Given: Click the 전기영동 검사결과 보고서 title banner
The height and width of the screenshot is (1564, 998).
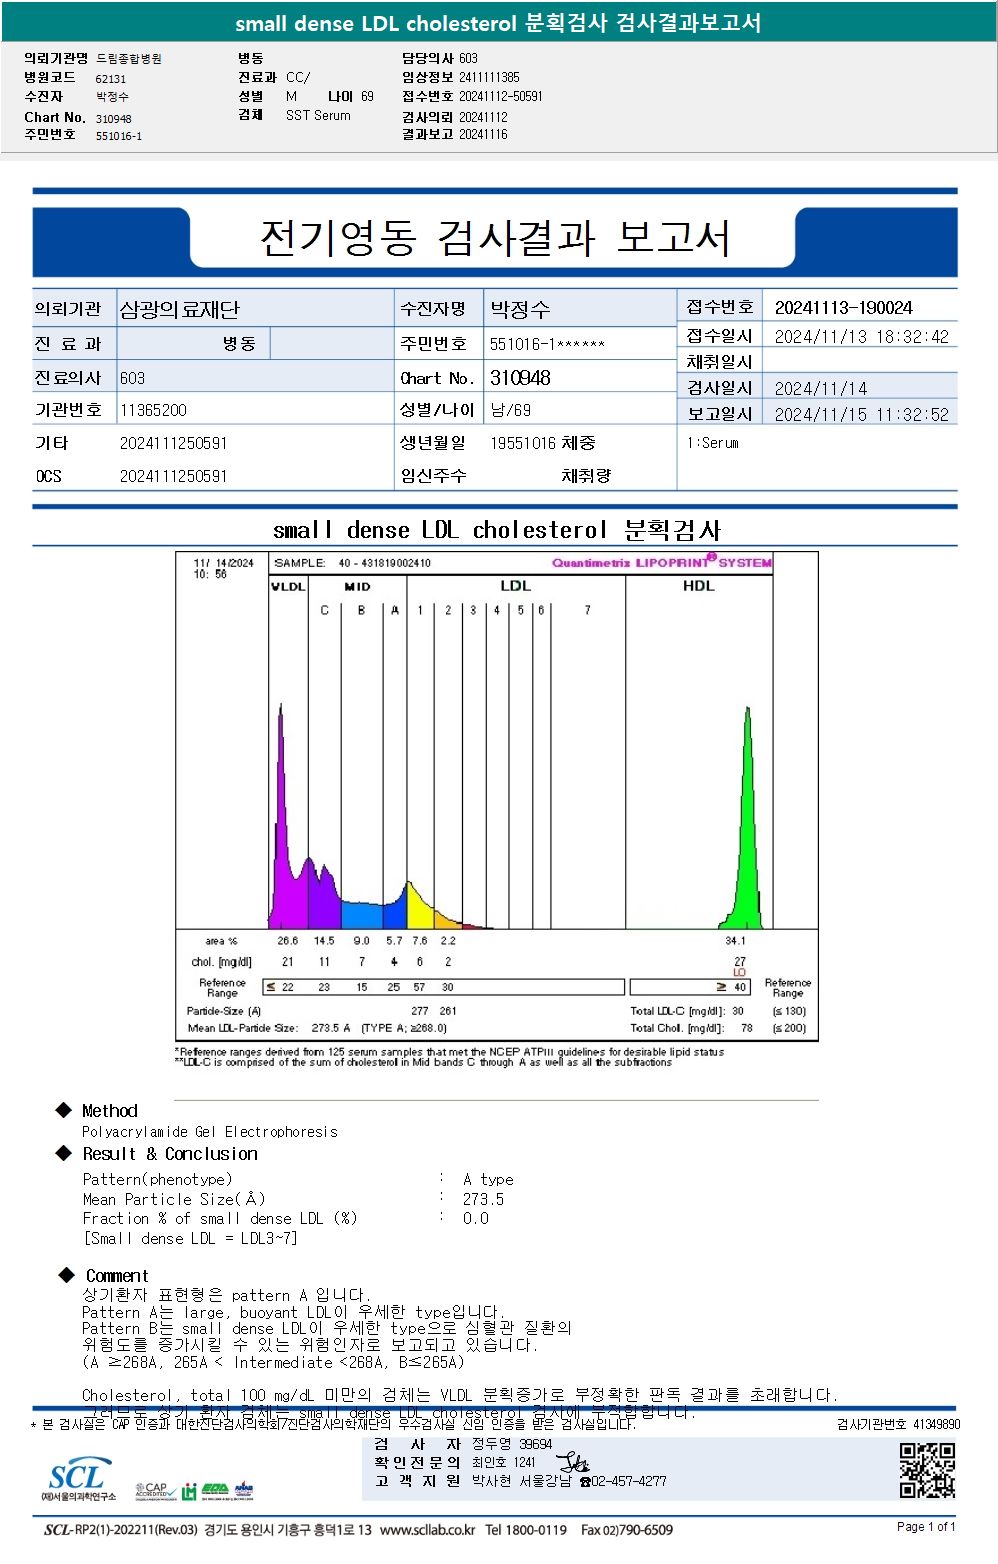Looking at the screenshot, I should pyautogui.click(x=495, y=238).
